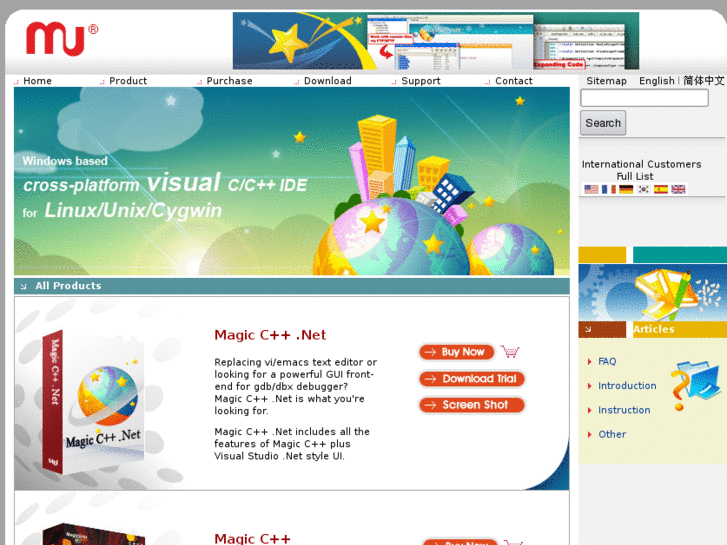The image size is (727, 545).
Task: Click the question mark folder icon in Articles
Action: point(695,385)
